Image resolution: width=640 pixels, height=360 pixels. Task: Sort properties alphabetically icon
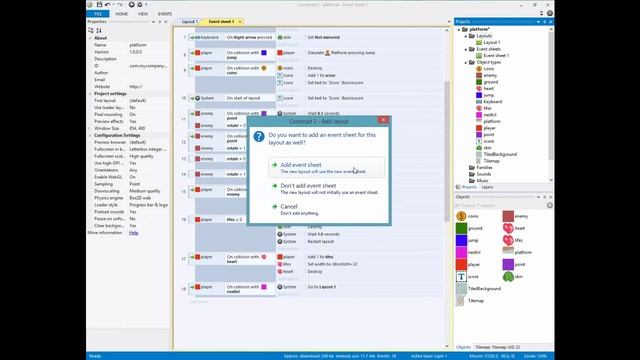[x=99, y=30]
